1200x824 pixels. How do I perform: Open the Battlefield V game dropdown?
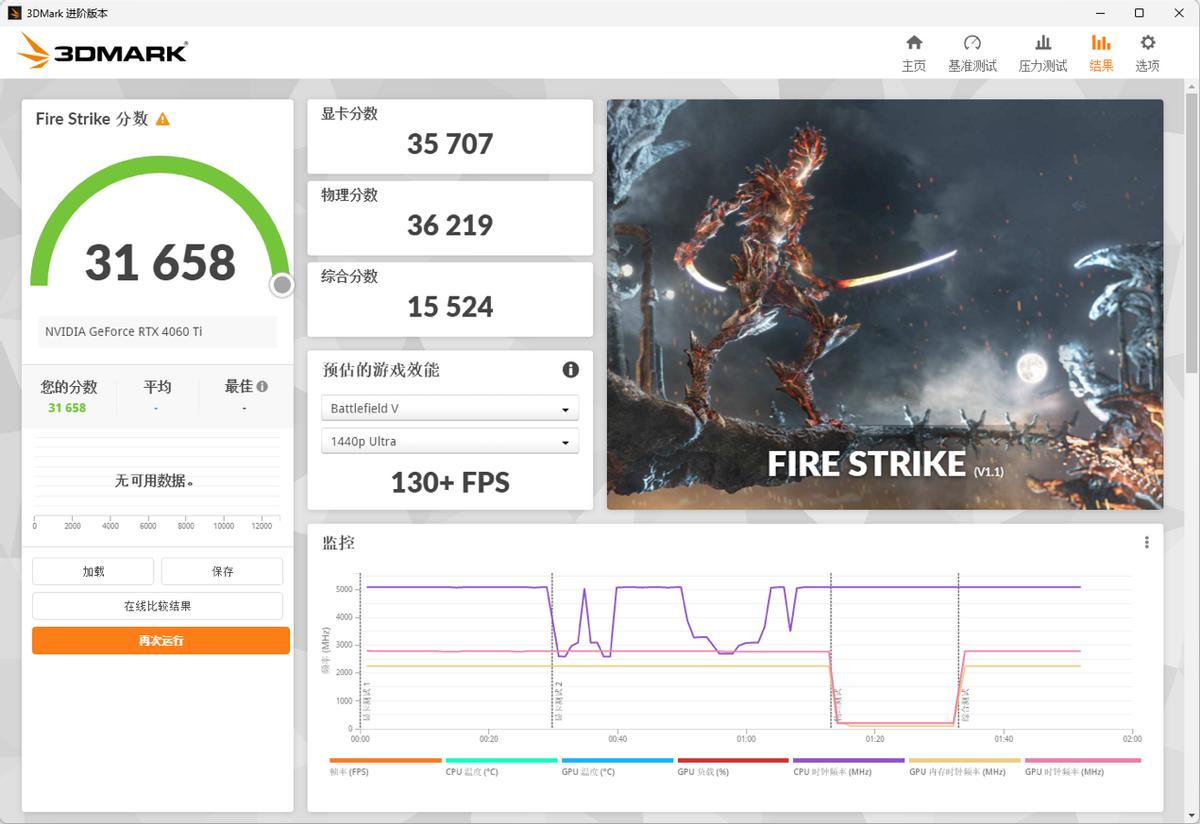449,408
